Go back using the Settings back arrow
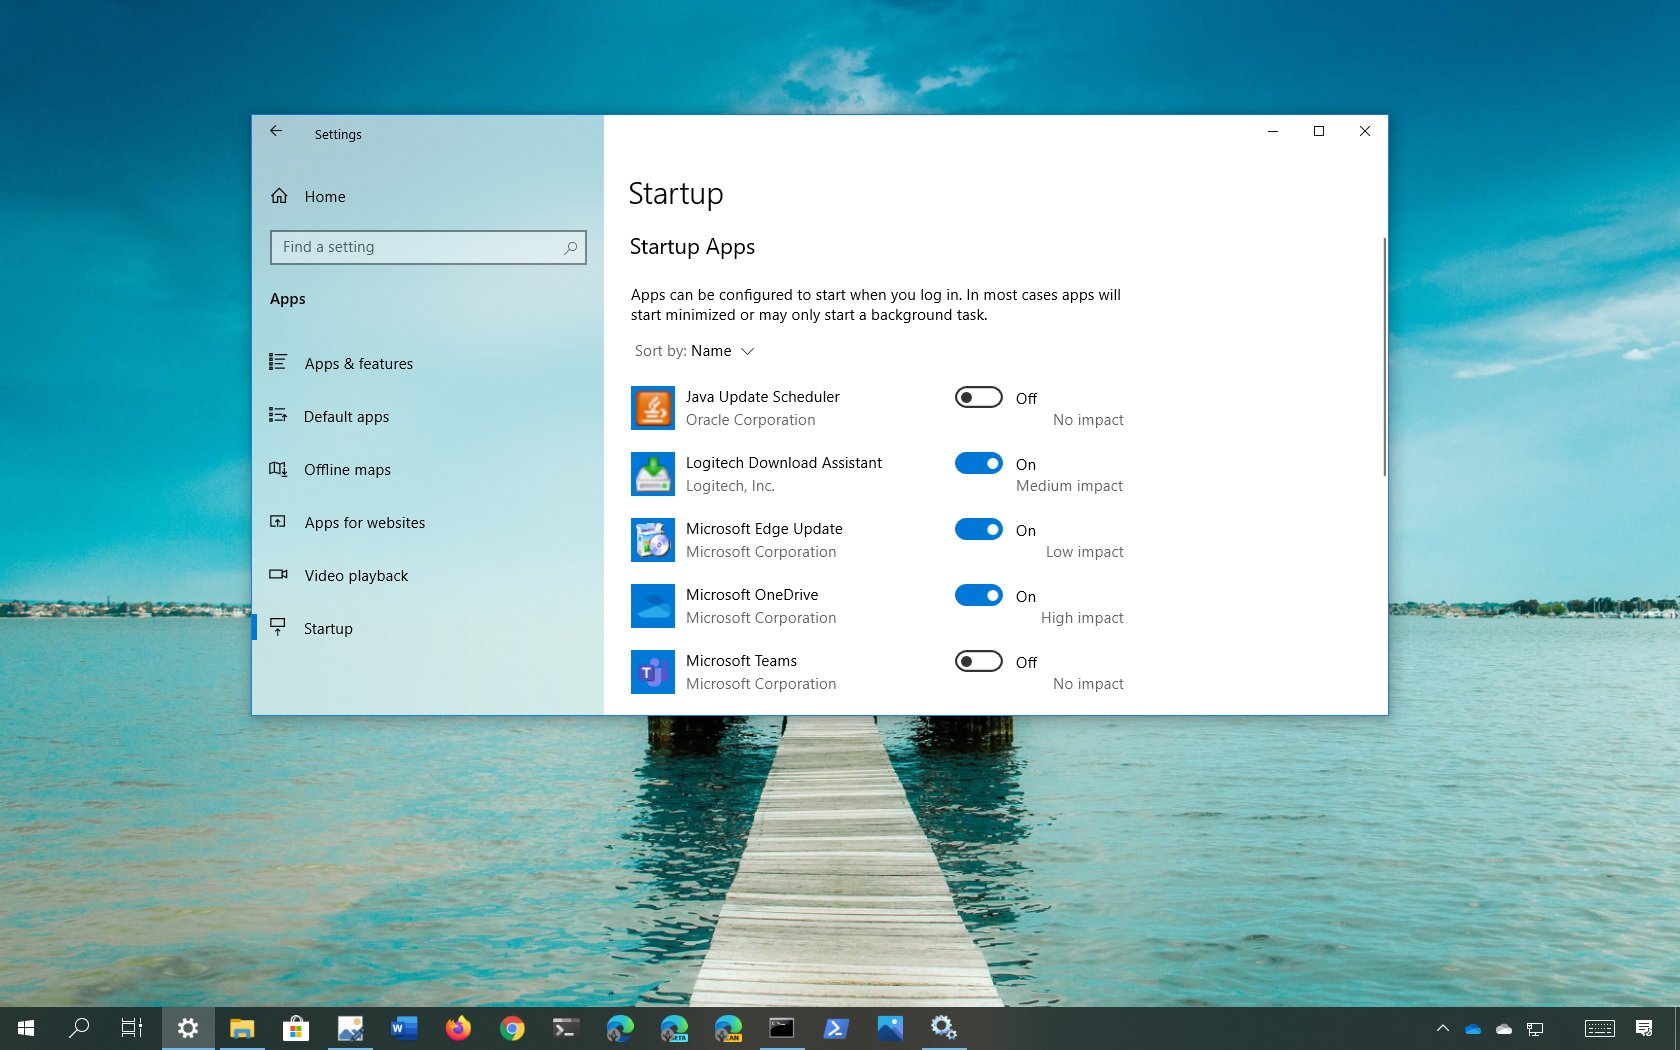 tap(276, 131)
